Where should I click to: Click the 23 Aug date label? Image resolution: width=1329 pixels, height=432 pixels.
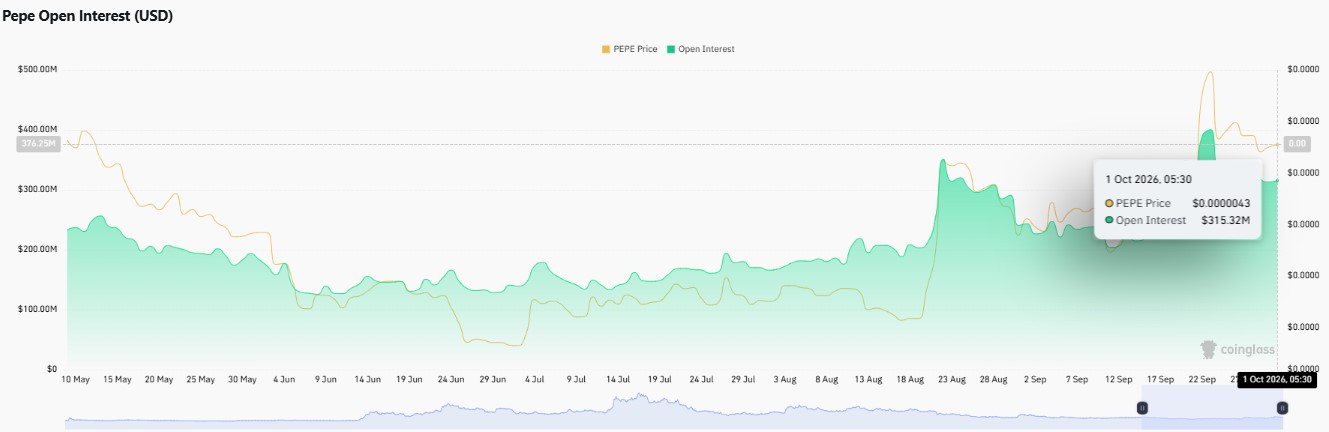(x=950, y=380)
